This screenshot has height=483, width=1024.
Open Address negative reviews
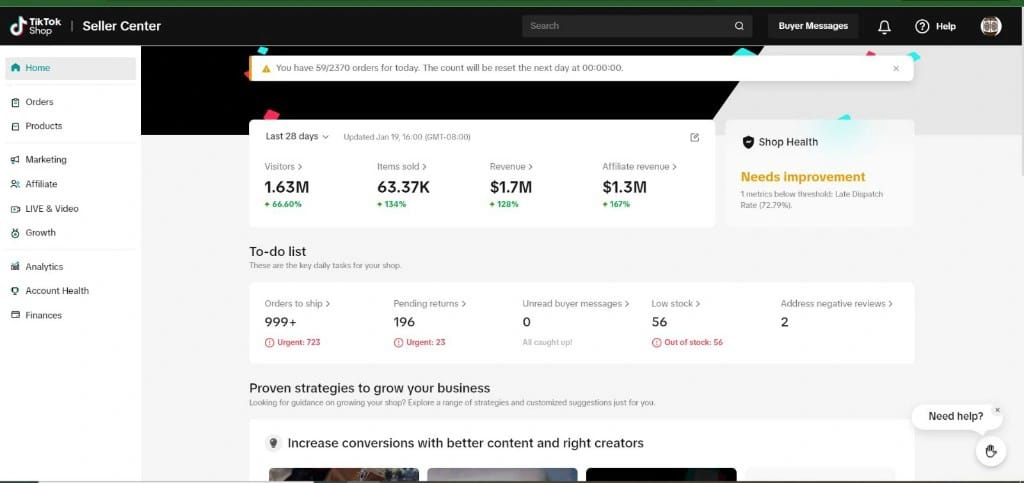(x=837, y=304)
